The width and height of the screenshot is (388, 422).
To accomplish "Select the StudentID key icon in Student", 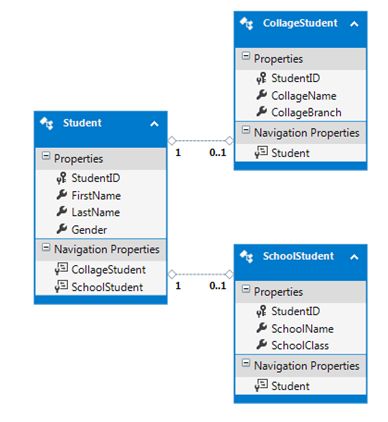I will [61, 178].
